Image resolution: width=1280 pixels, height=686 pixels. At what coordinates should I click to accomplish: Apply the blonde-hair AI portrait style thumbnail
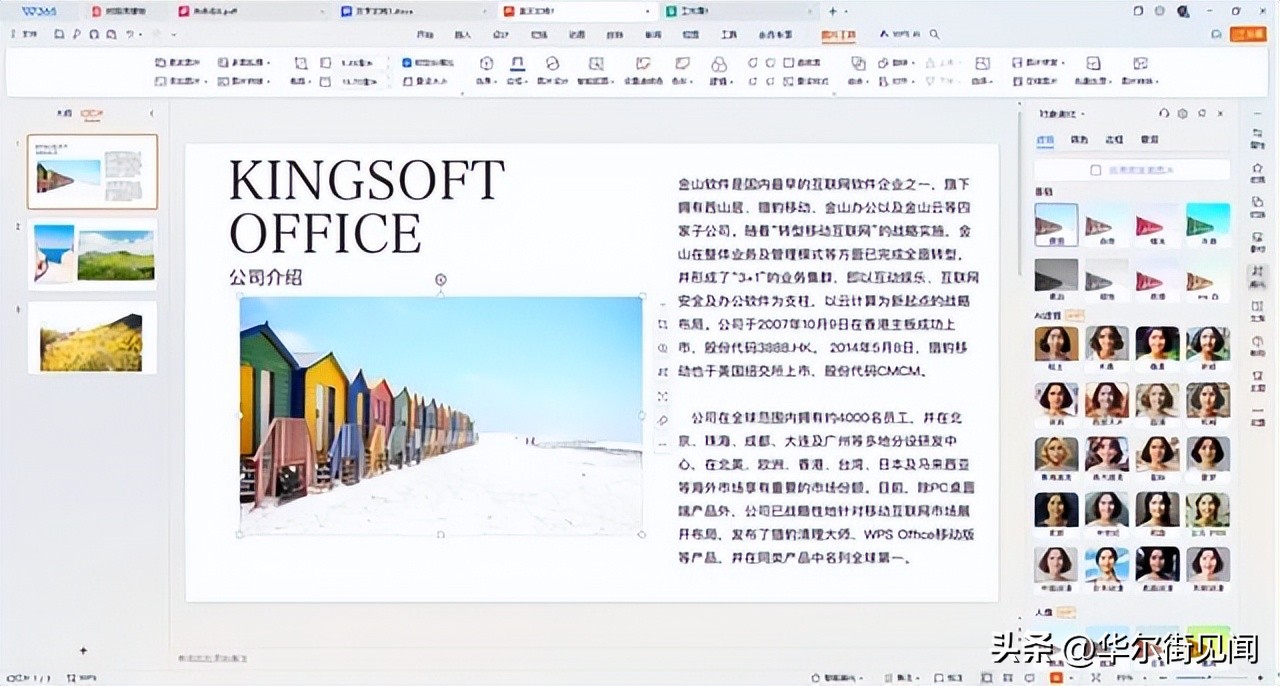1056,459
